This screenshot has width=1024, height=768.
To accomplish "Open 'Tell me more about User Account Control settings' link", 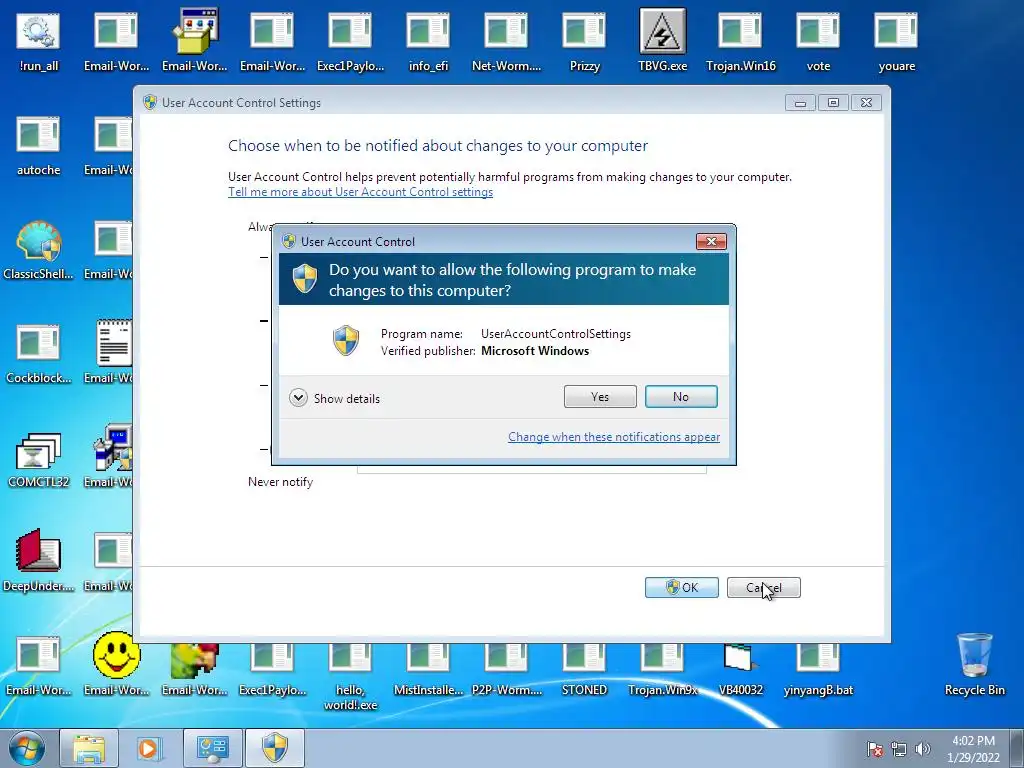I will tap(360, 192).
